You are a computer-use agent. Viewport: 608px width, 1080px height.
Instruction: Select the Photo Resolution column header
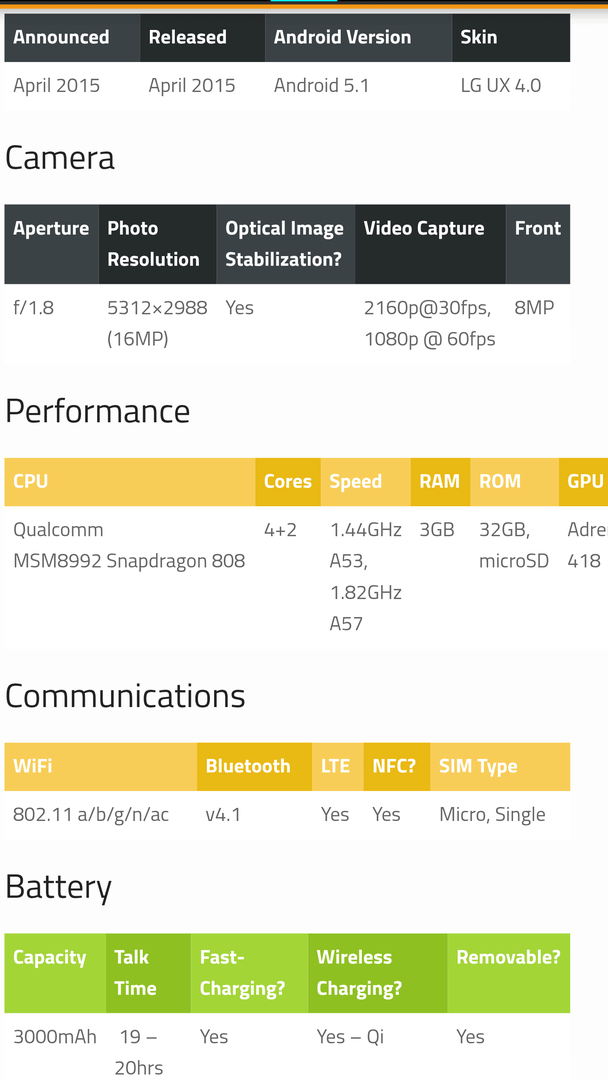coord(158,244)
